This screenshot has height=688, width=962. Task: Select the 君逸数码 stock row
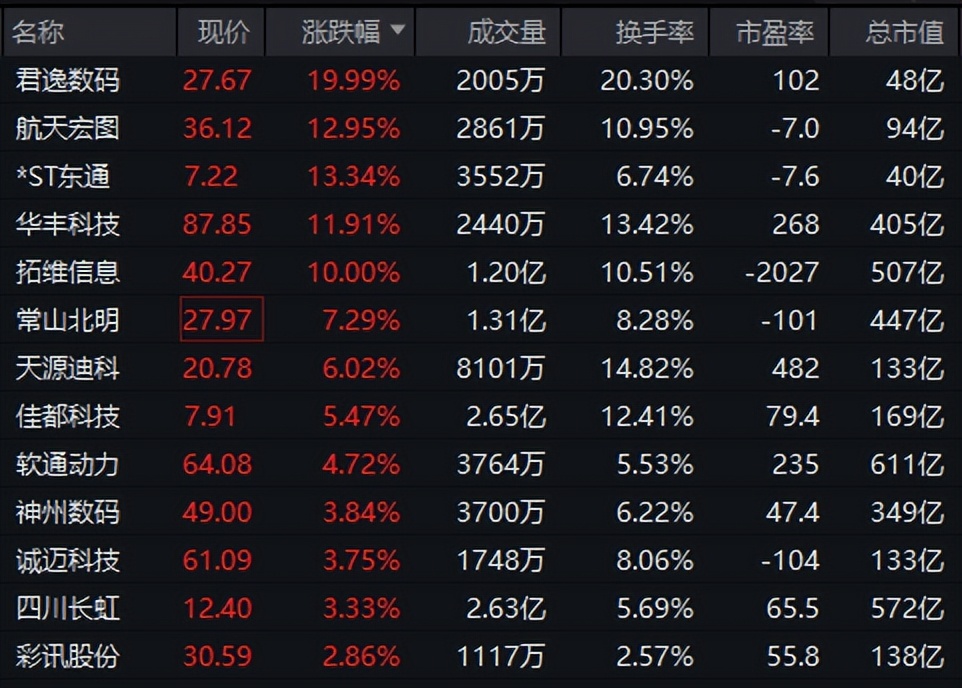coord(481,80)
